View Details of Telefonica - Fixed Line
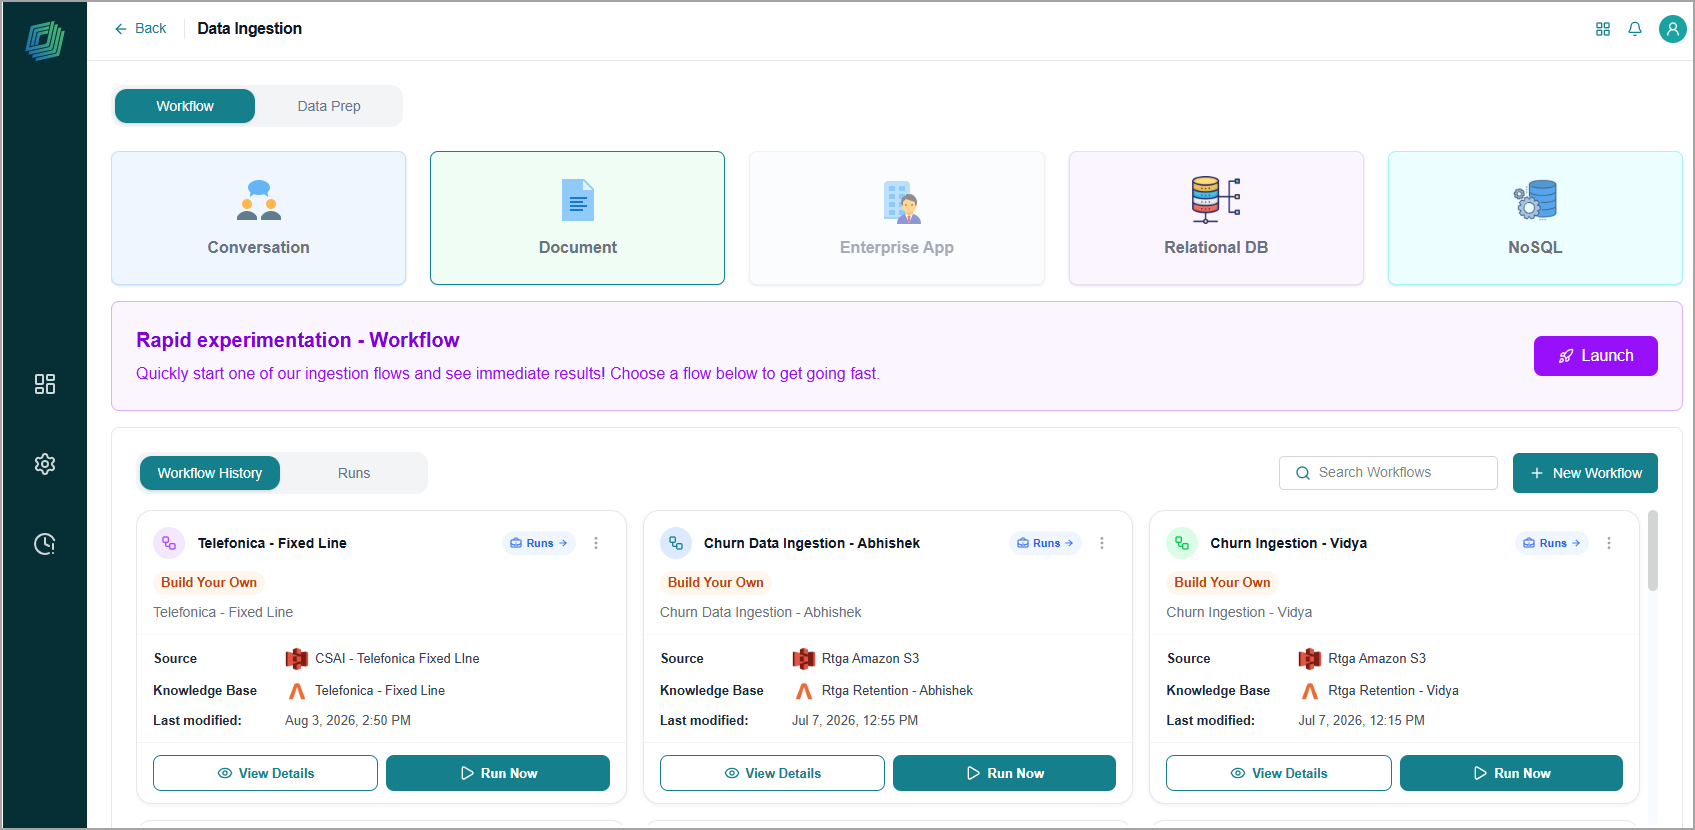The image size is (1695, 830). [x=265, y=773]
